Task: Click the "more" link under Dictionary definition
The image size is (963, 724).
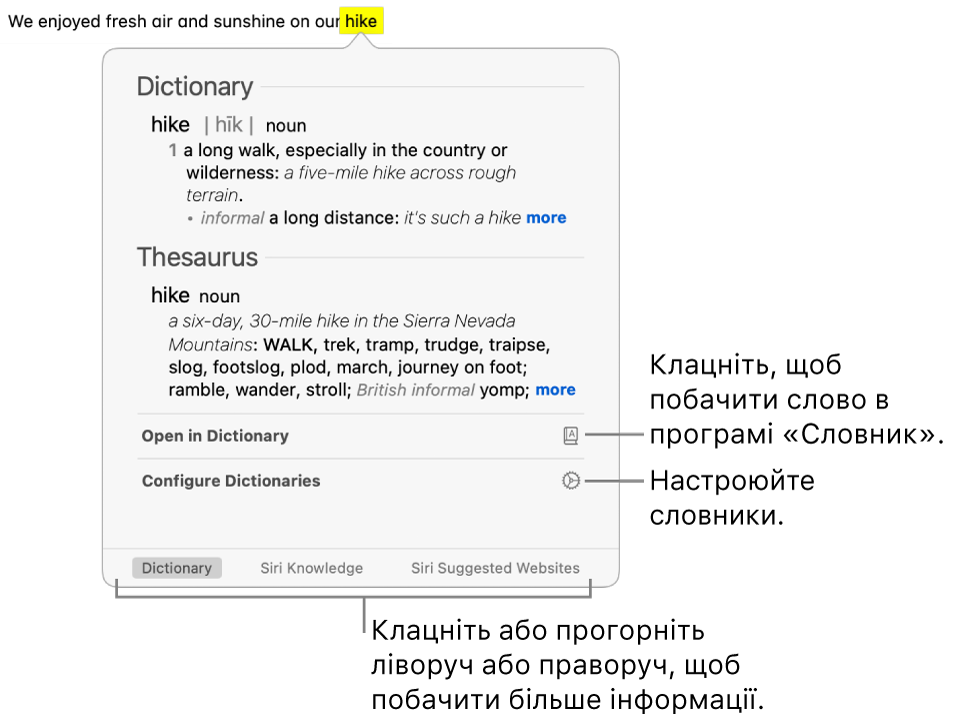Action: click(546, 218)
